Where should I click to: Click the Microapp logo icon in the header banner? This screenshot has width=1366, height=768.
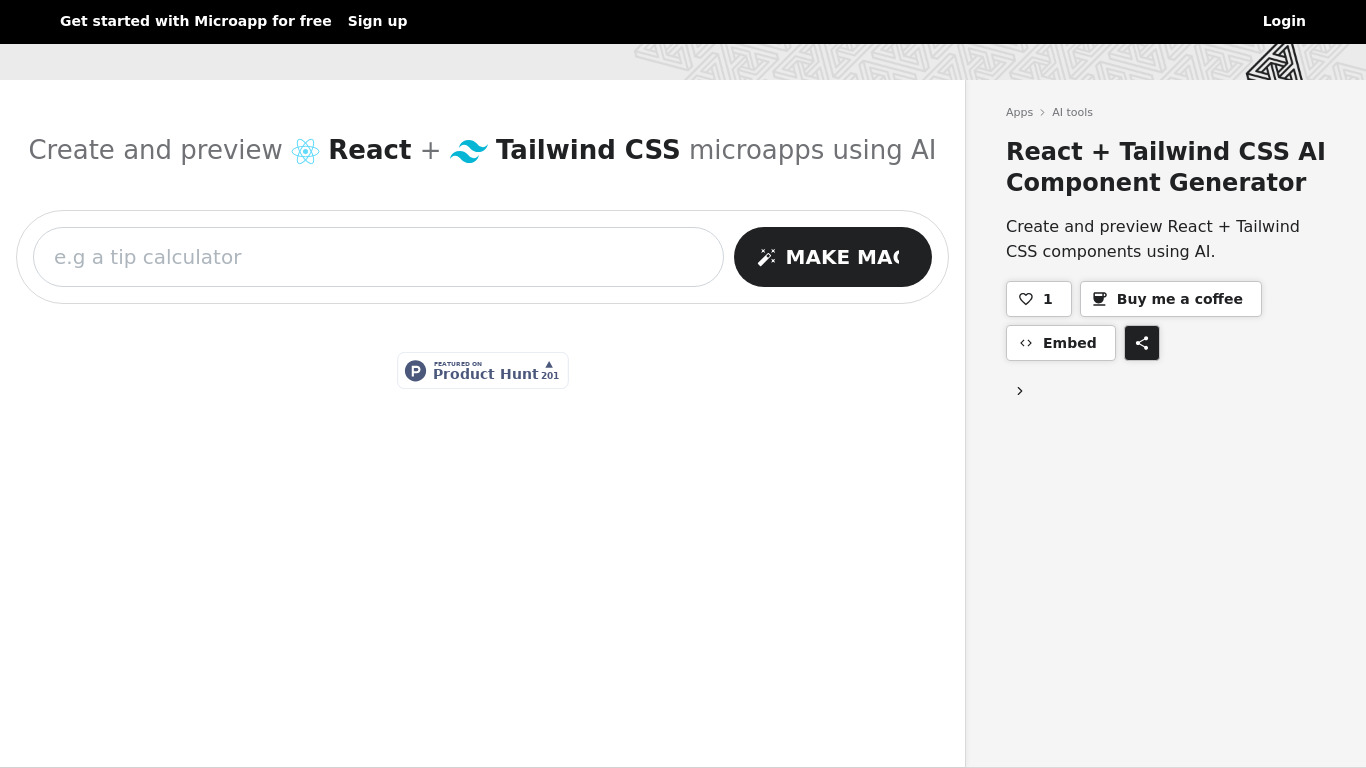coord(1274,62)
